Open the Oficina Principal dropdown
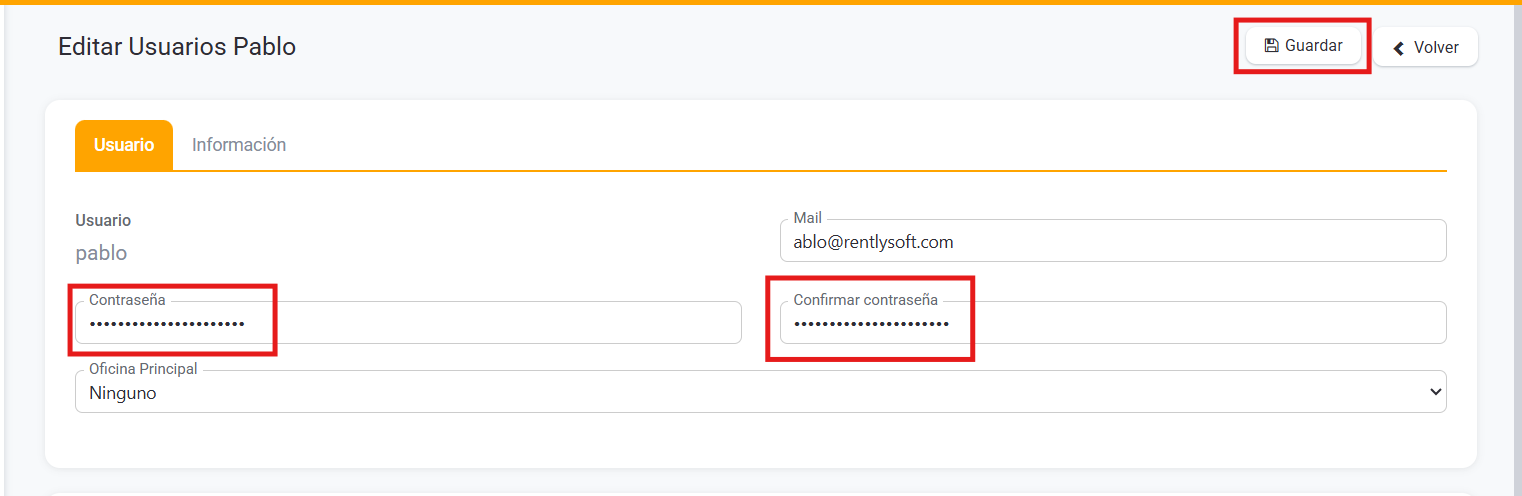Screen dimensions: 1522x496 [x=760, y=393]
